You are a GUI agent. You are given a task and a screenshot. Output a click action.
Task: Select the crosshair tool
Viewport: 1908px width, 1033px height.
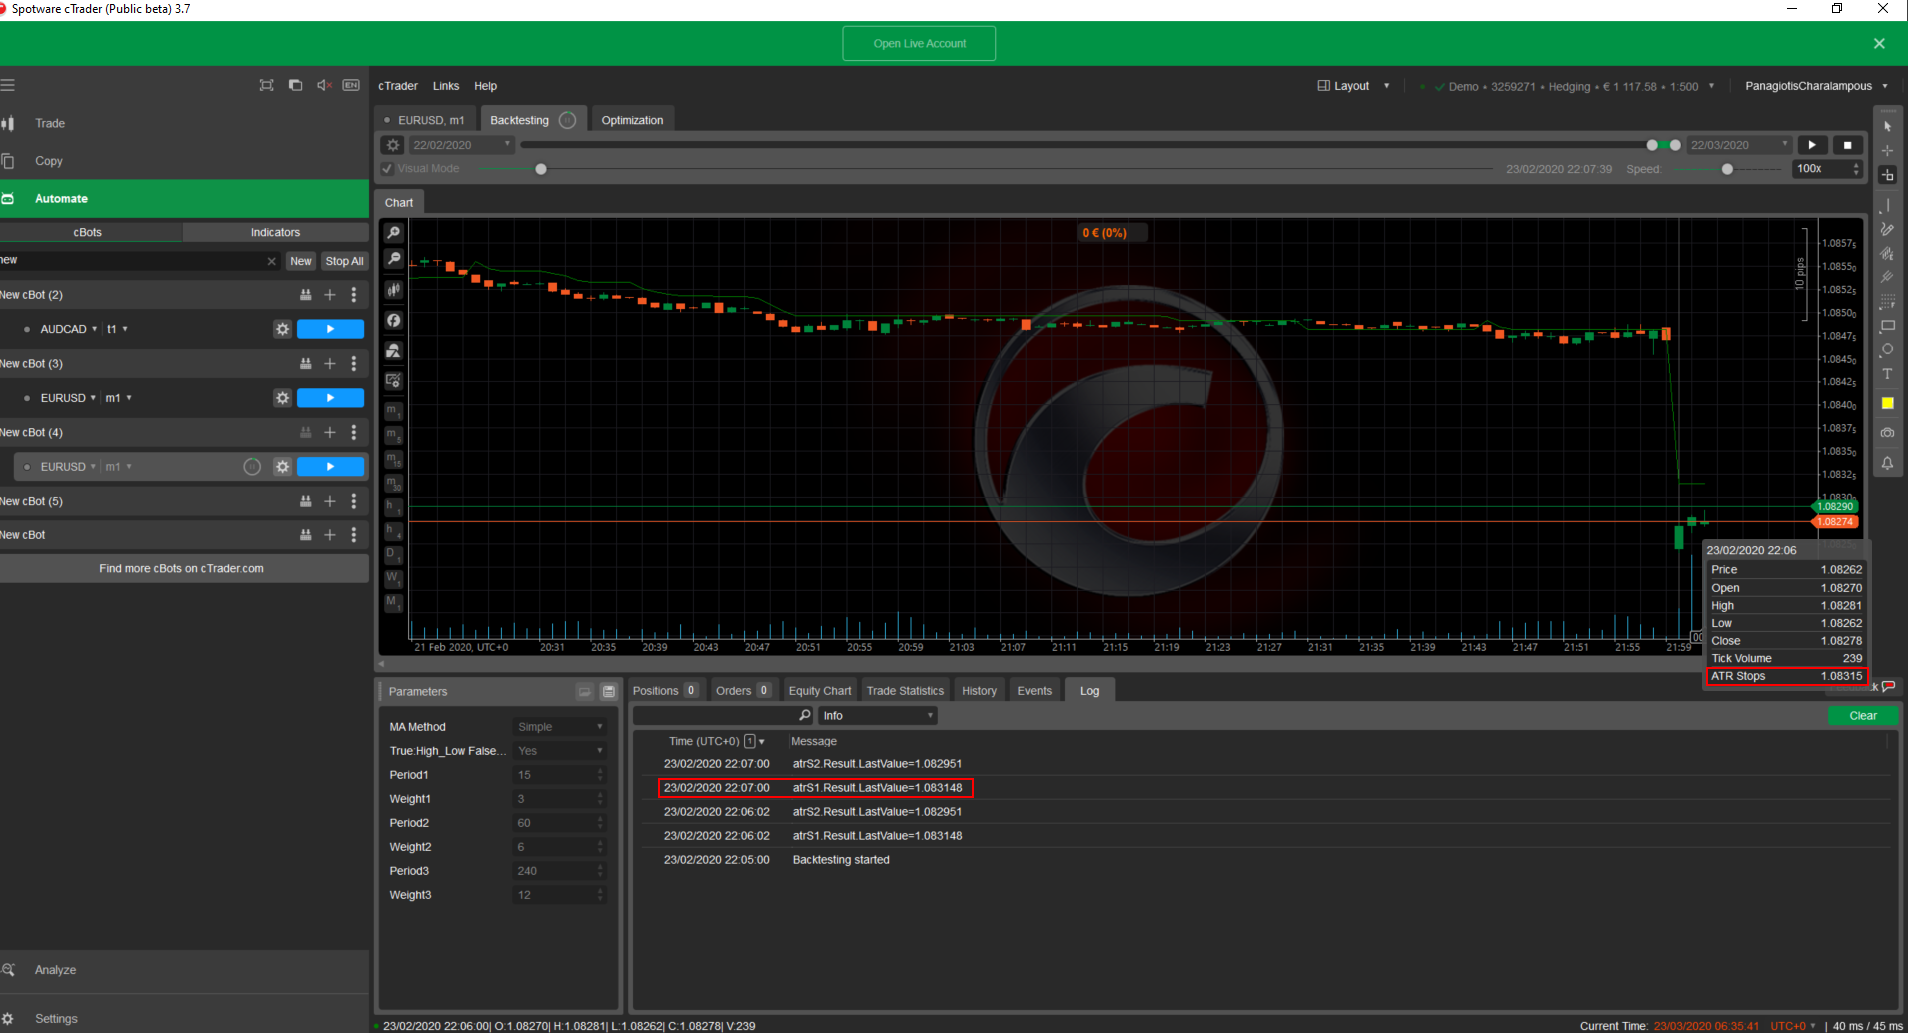(1887, 151)
